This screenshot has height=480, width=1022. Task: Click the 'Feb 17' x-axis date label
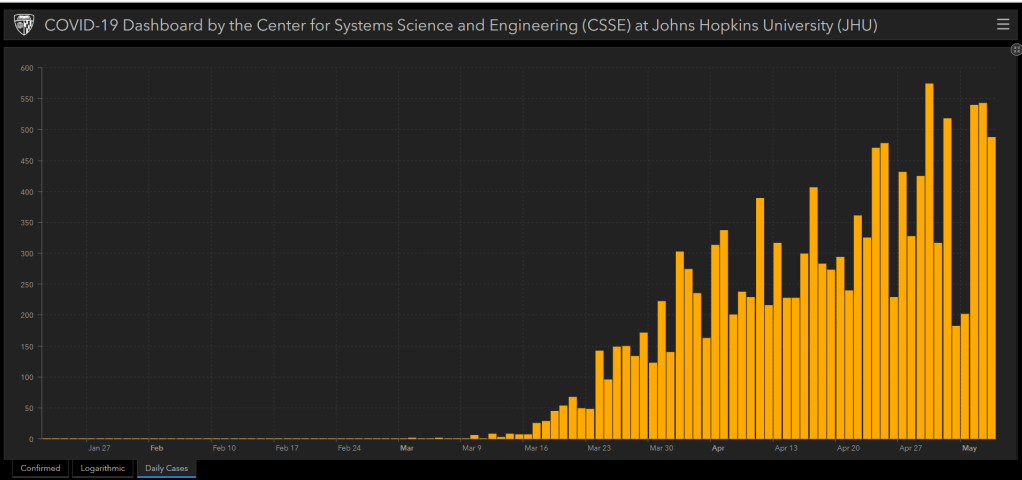point(287,449)
